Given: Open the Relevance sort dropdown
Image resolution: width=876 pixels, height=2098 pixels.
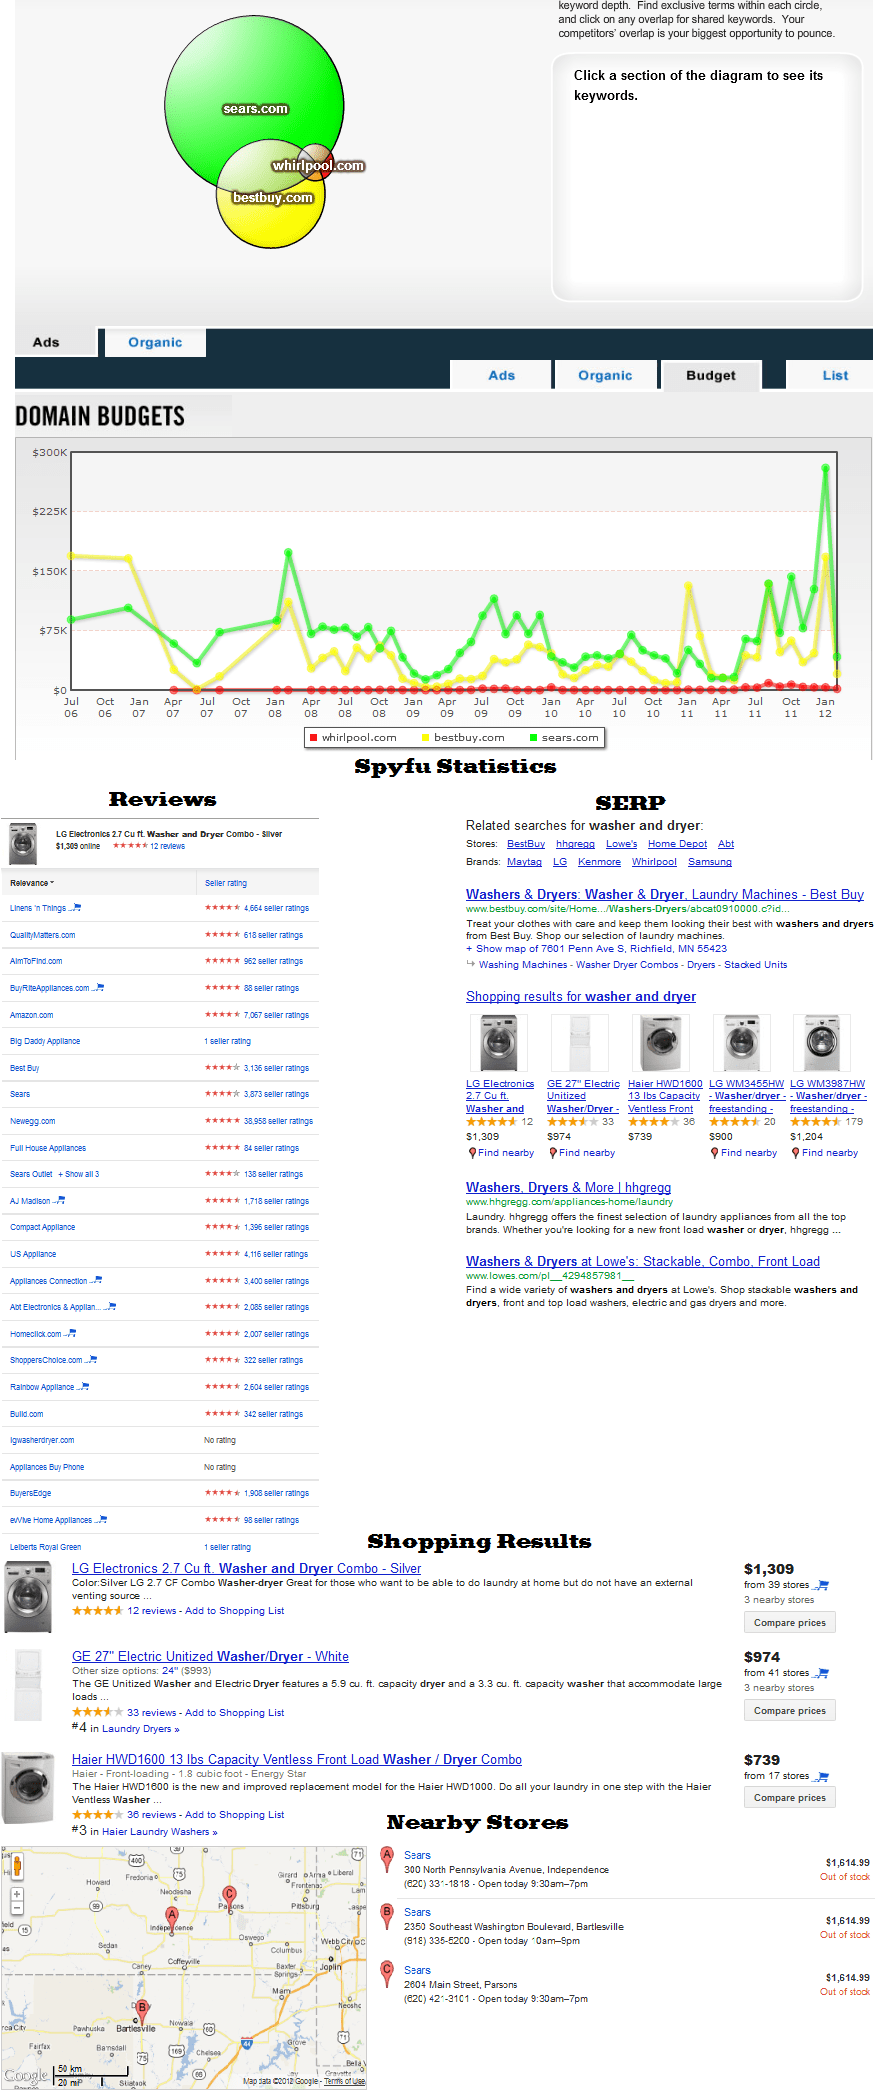Looking at the screenshot, I should click(x=32, y=883).
